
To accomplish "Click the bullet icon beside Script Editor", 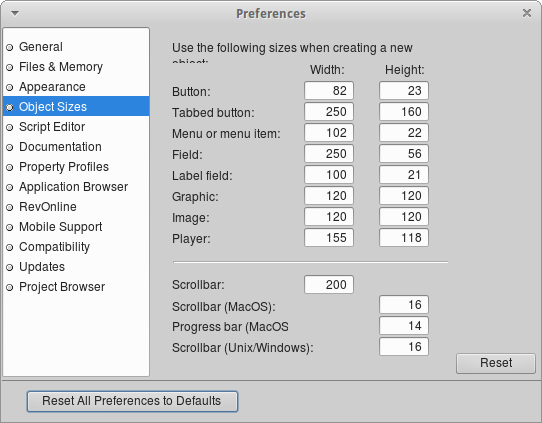I will tap(10, 128).
